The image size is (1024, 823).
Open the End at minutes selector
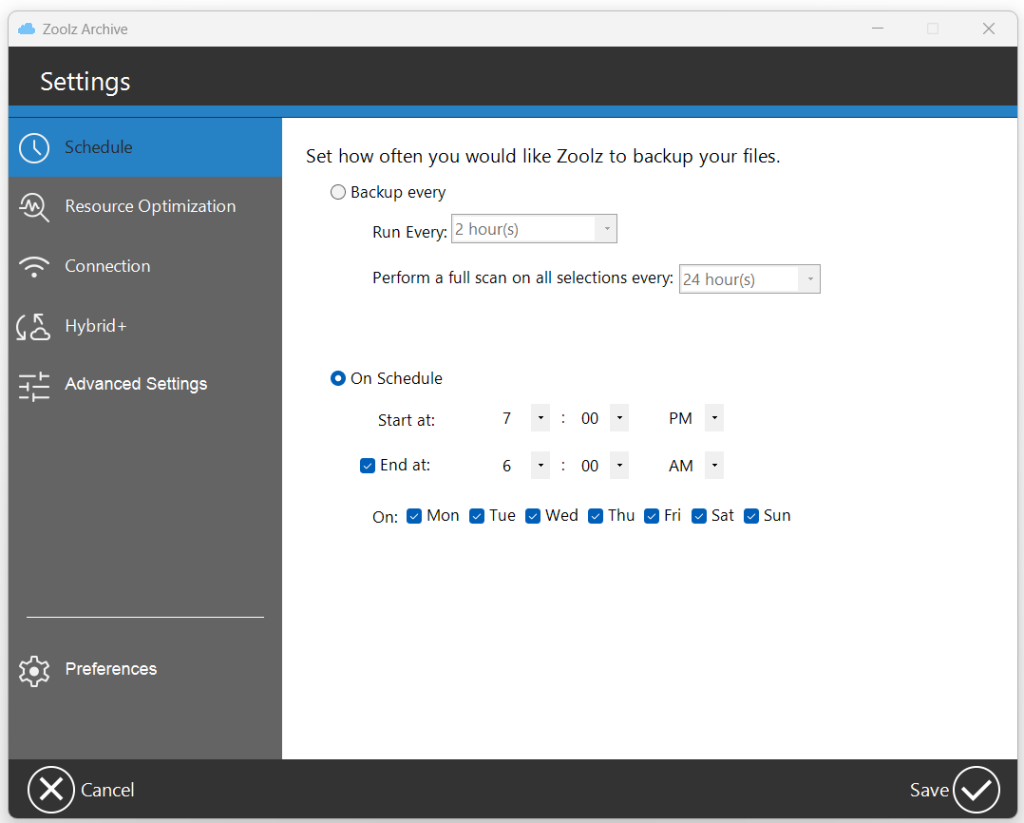(619, 465)
